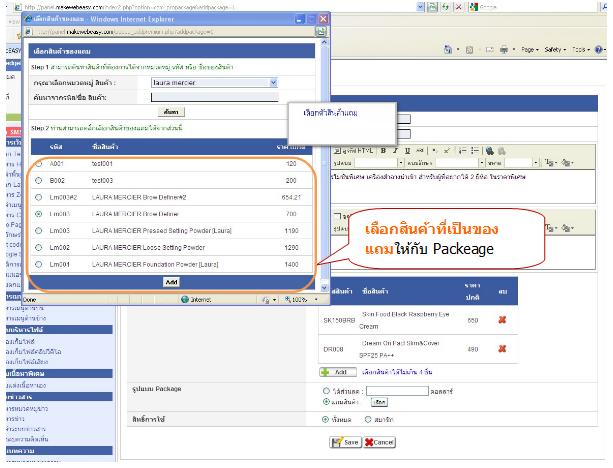This screenshot has height=468, width=613.
Task: Select the Lm003 Pressed Setting Powder radio
Action: point(38,231)
